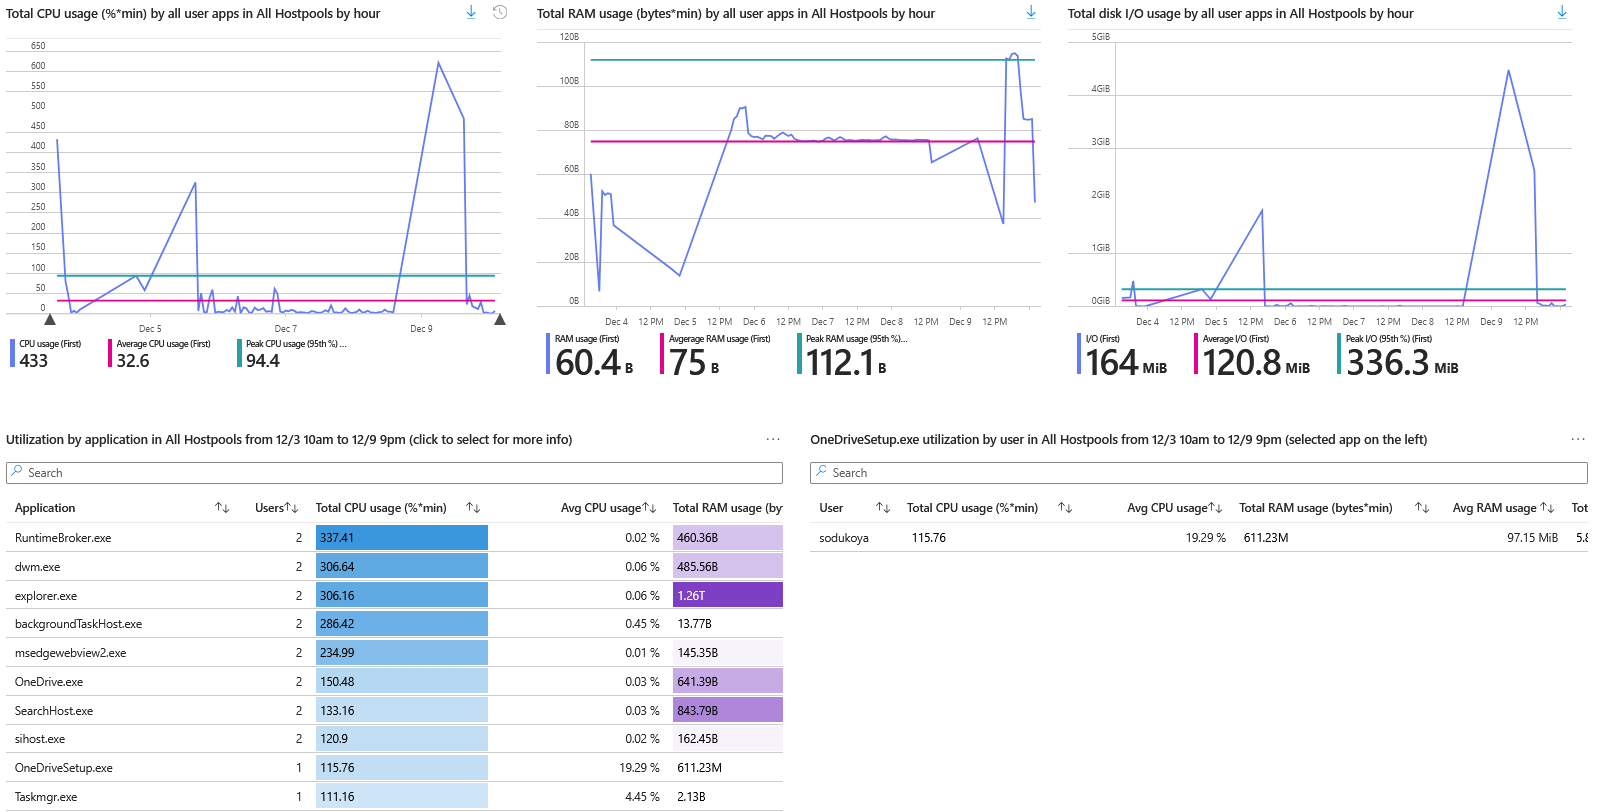Sort the user table by Avg RAM usage
1601x812 pixels.
pyautogui.click(x=1547, y=508)
